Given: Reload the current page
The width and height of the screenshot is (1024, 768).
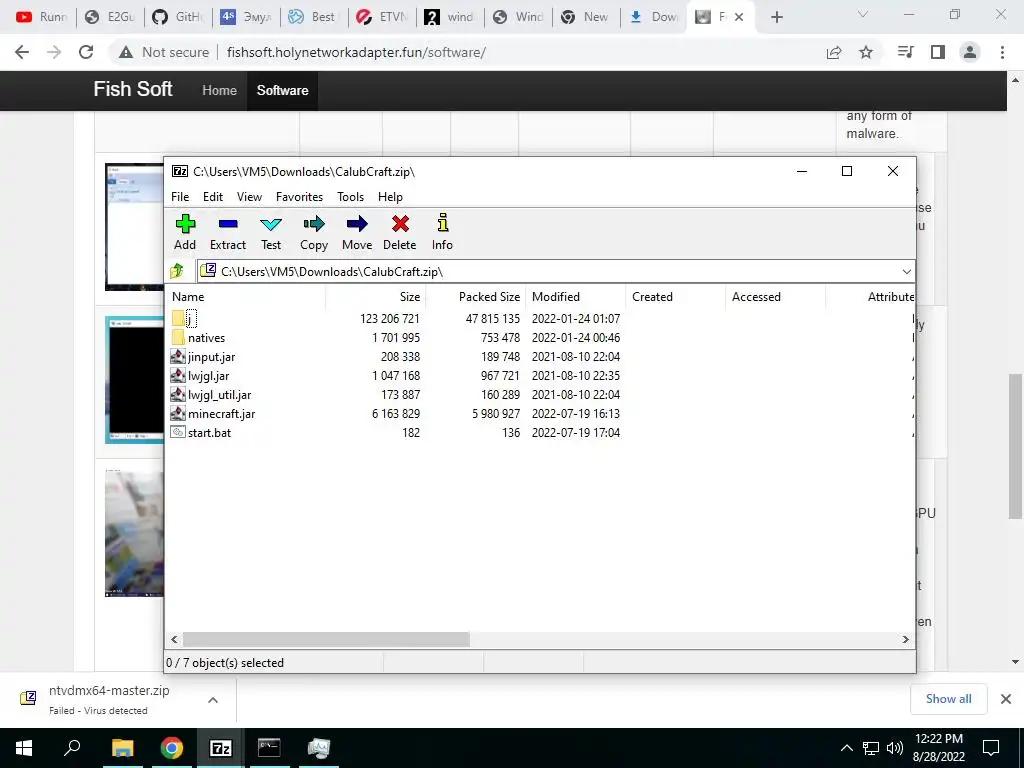Looking at the screenshot, I should click(x=86, y=52).
